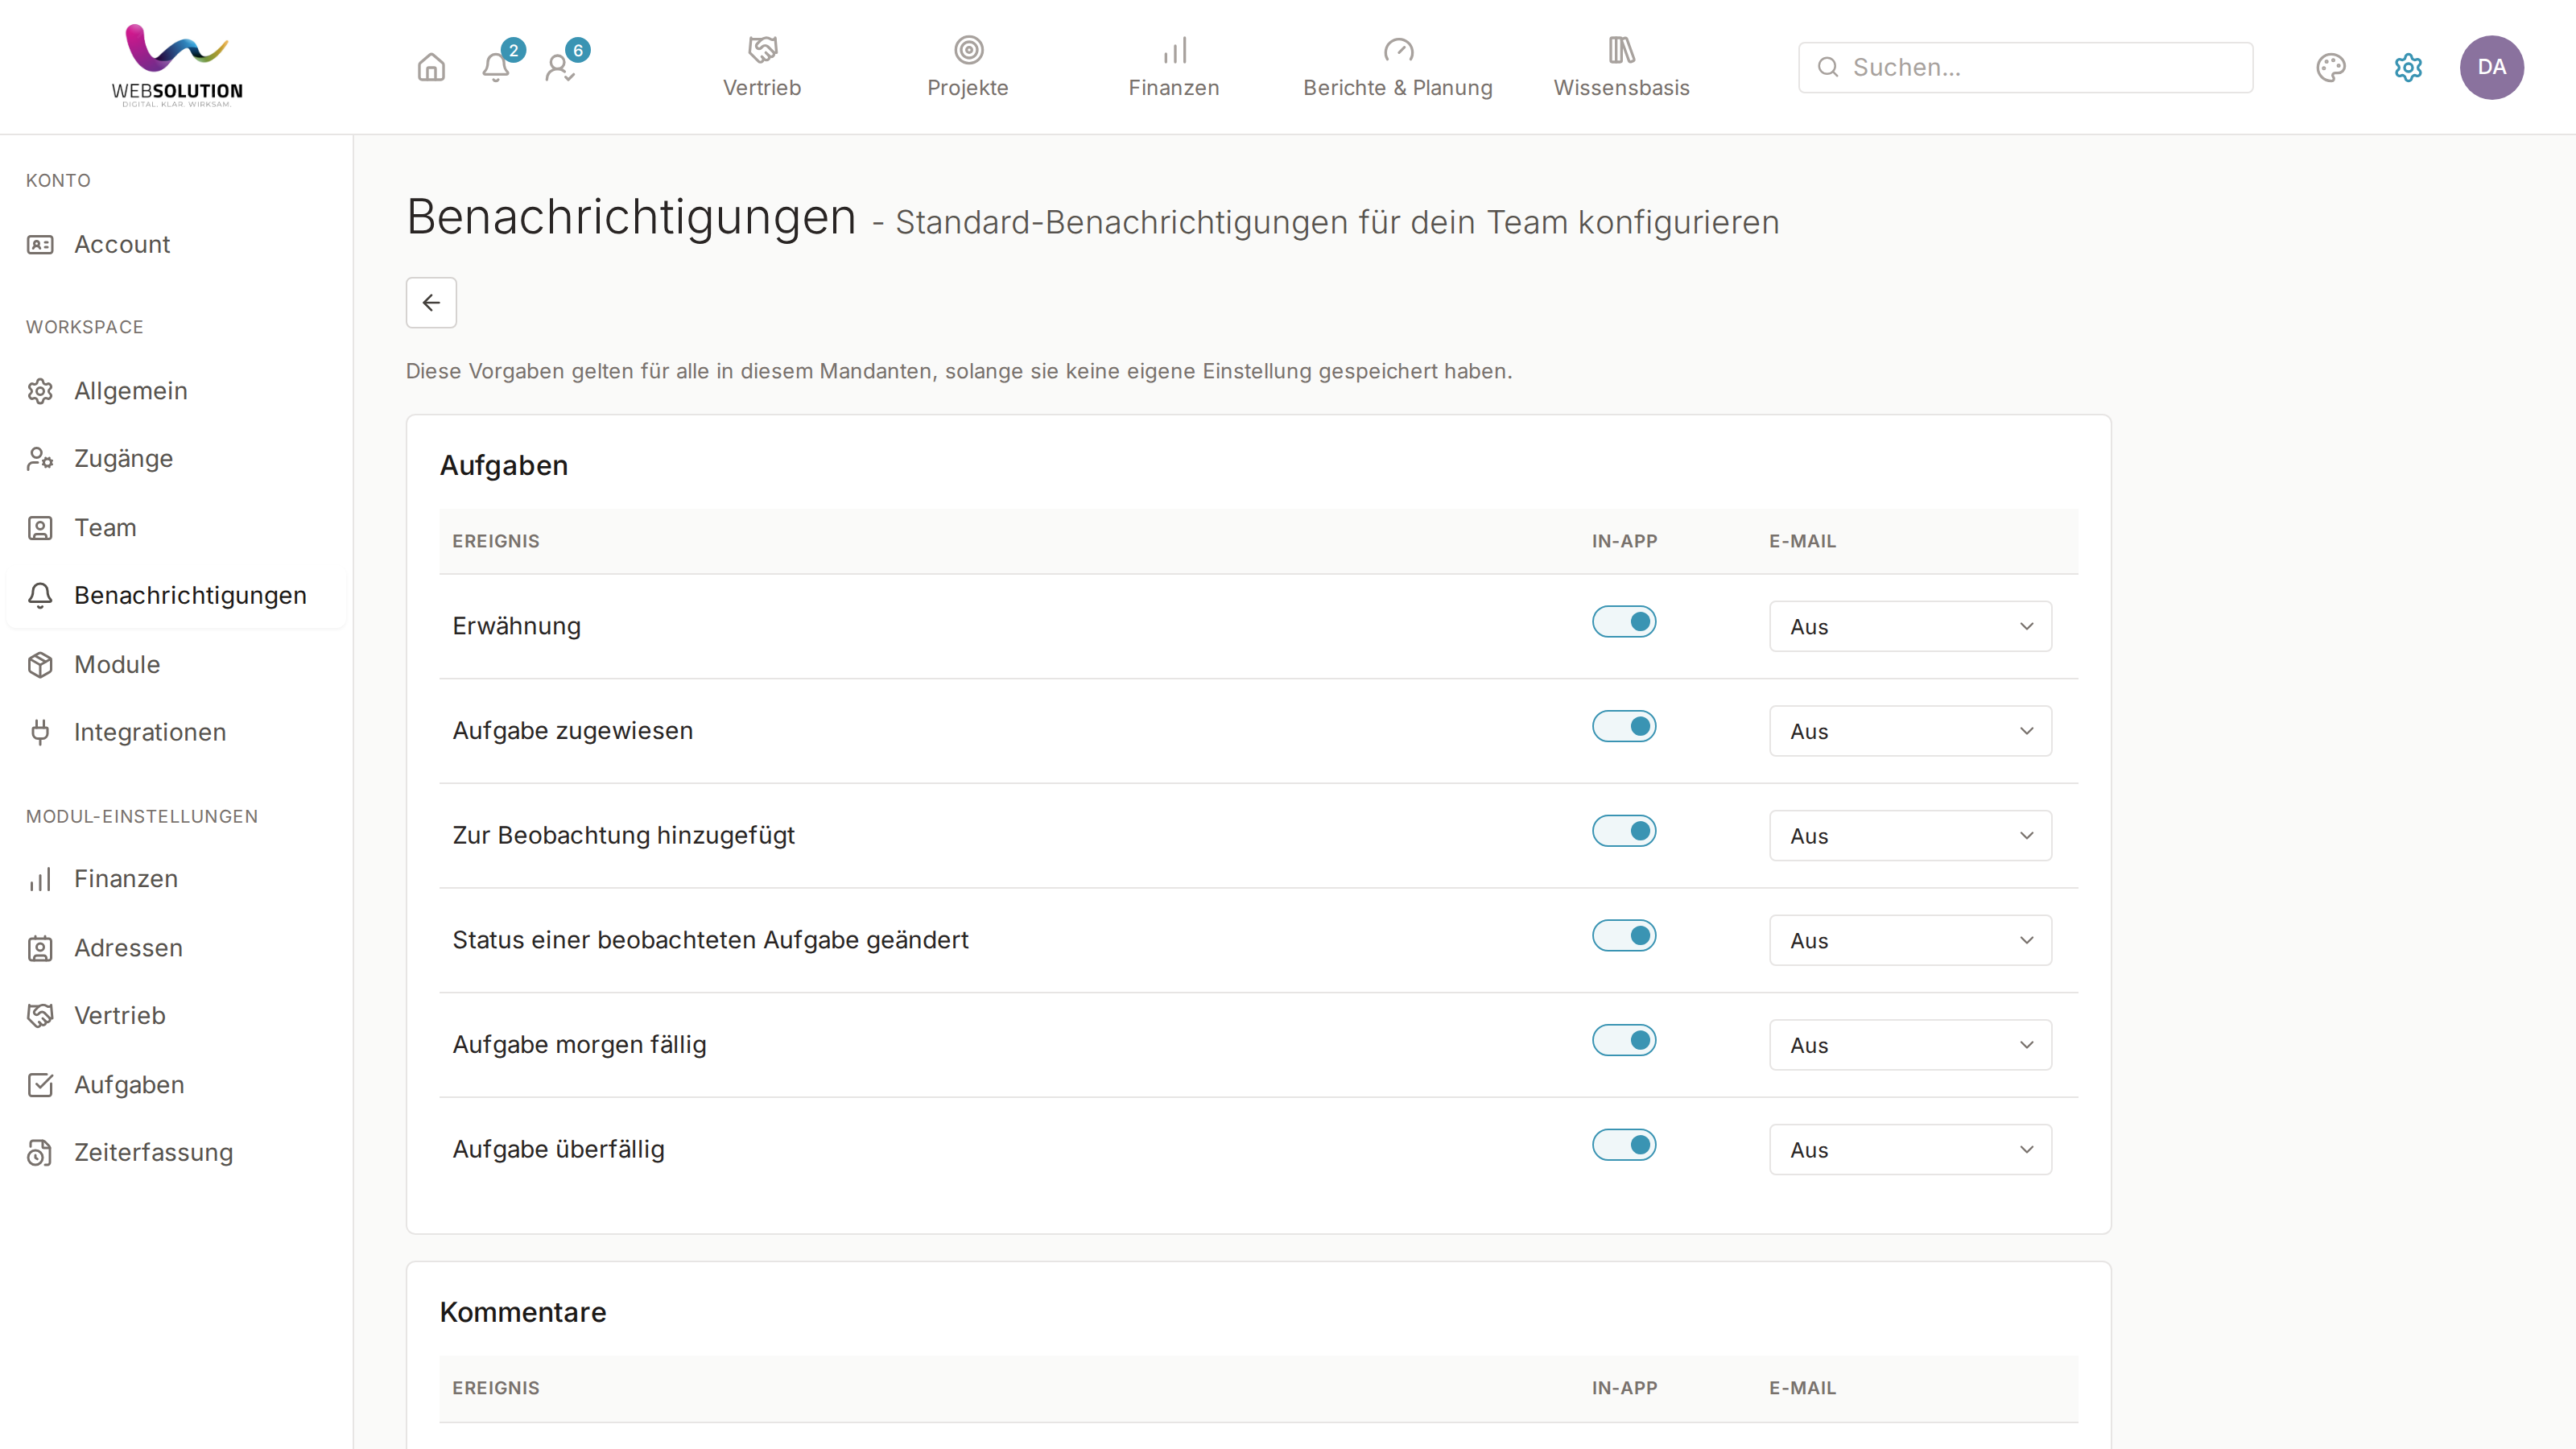Open Module label in sidebar
The width and height of the screenshot is (2576, 1449).
point(117,665)
